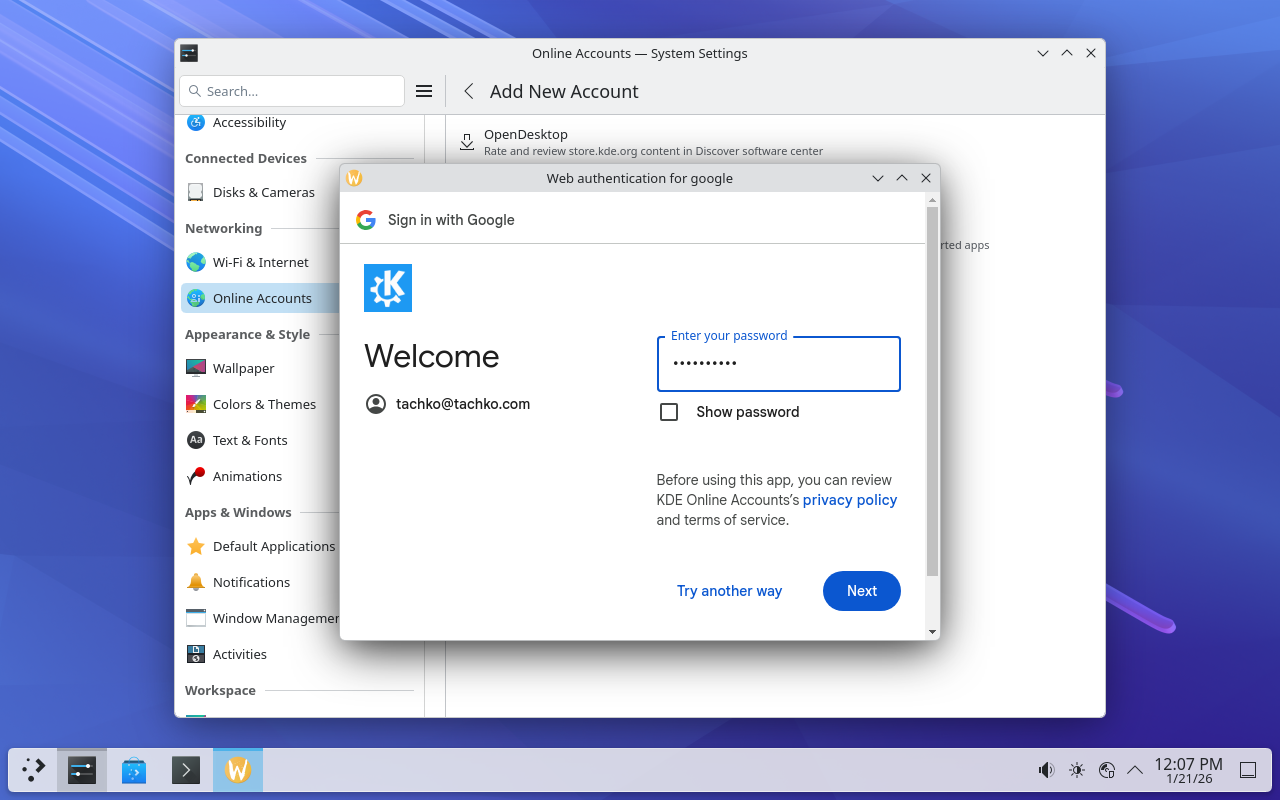1280x800 pixels.
Task: Open Colors & Themes settings icon
Action: click(x=196, y=404)
